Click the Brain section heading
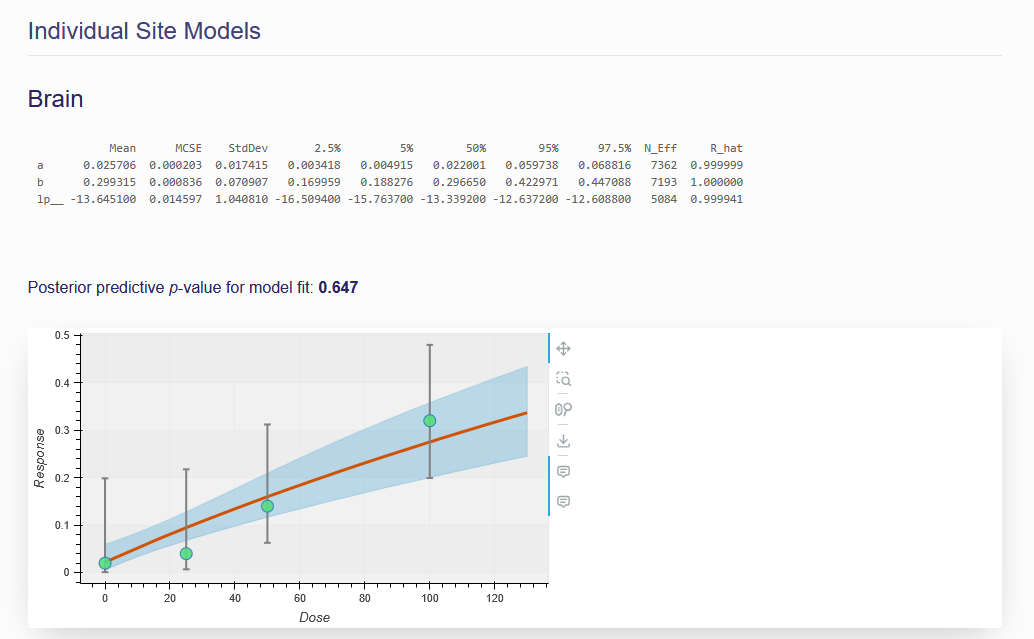This screenshot has width=1034, height=639. click(x=55, y=99)
